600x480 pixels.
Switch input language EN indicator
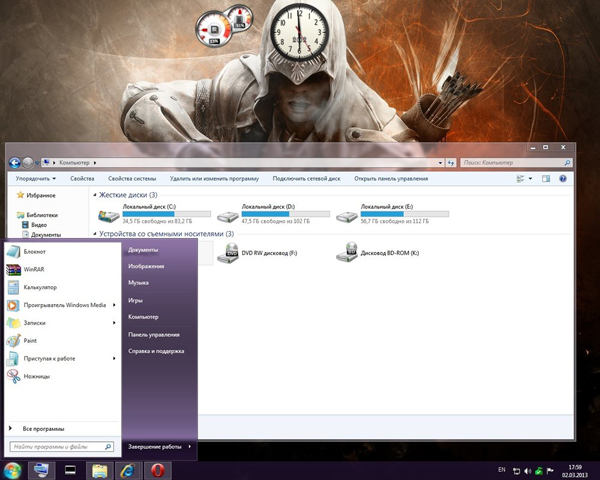pos(502,470)
